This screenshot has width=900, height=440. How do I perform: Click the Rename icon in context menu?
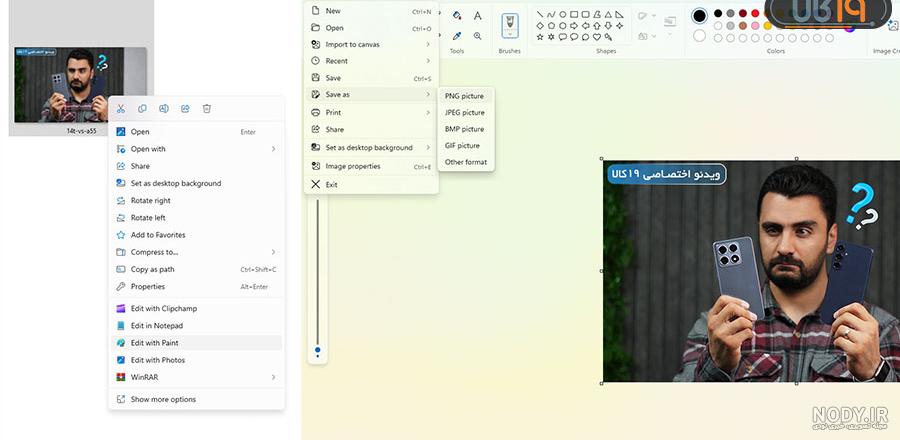point(164,108)
